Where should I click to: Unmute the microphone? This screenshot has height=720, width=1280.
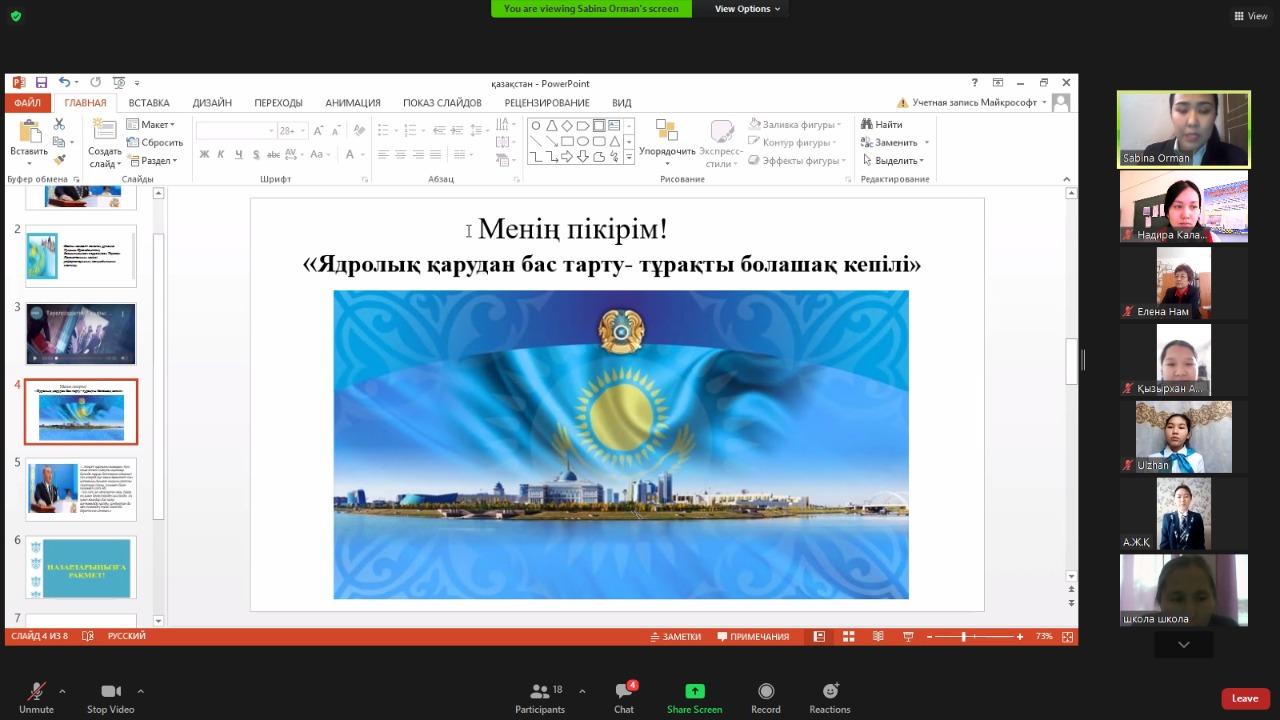pyautogui.click(x=36, y=692)
